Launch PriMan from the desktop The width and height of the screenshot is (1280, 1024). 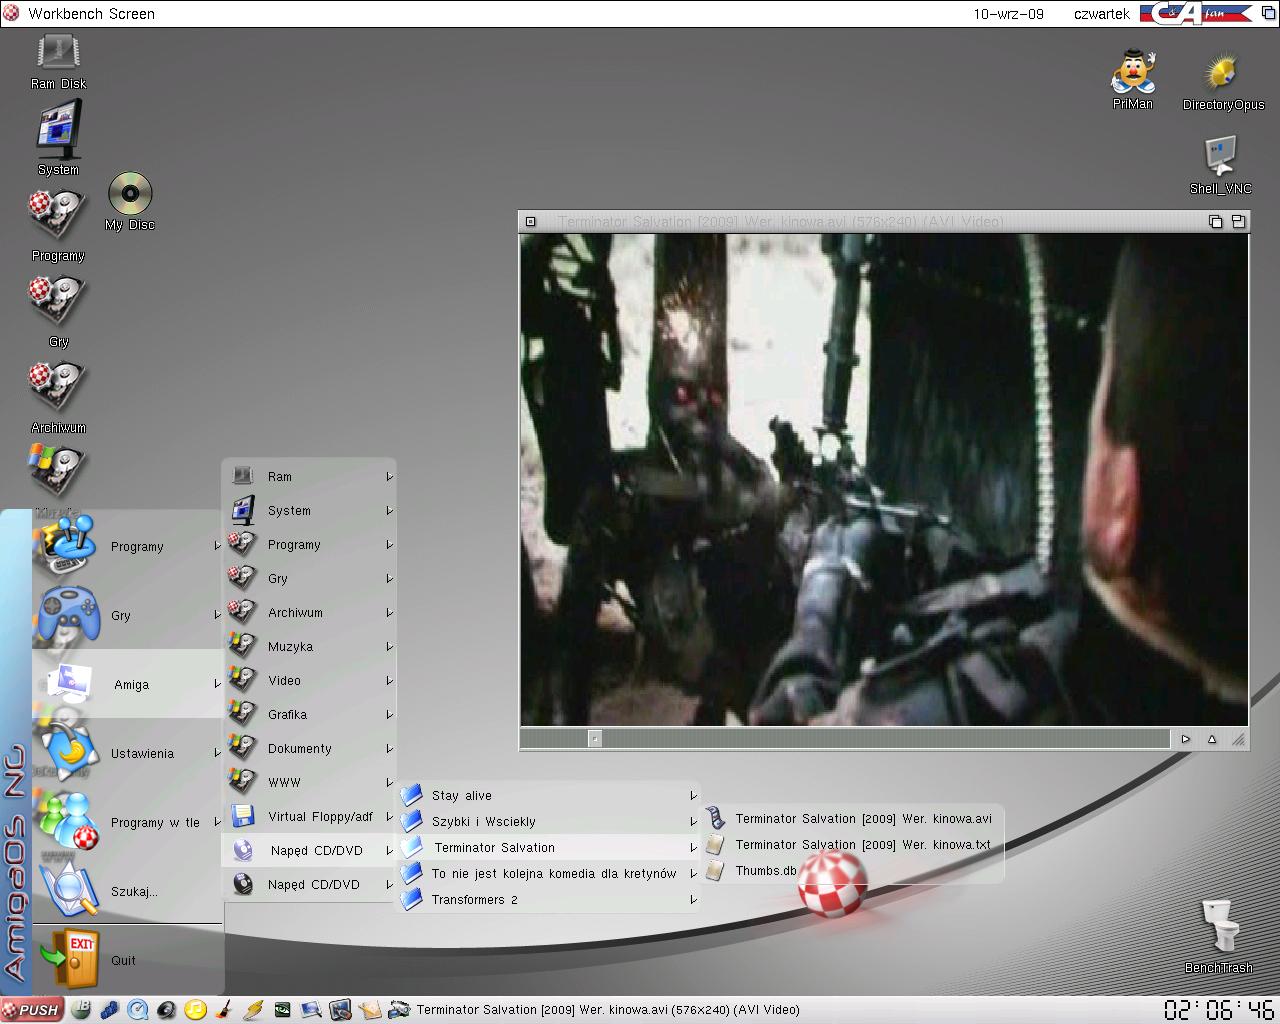pyautogui.click(x=1133, y=79)
